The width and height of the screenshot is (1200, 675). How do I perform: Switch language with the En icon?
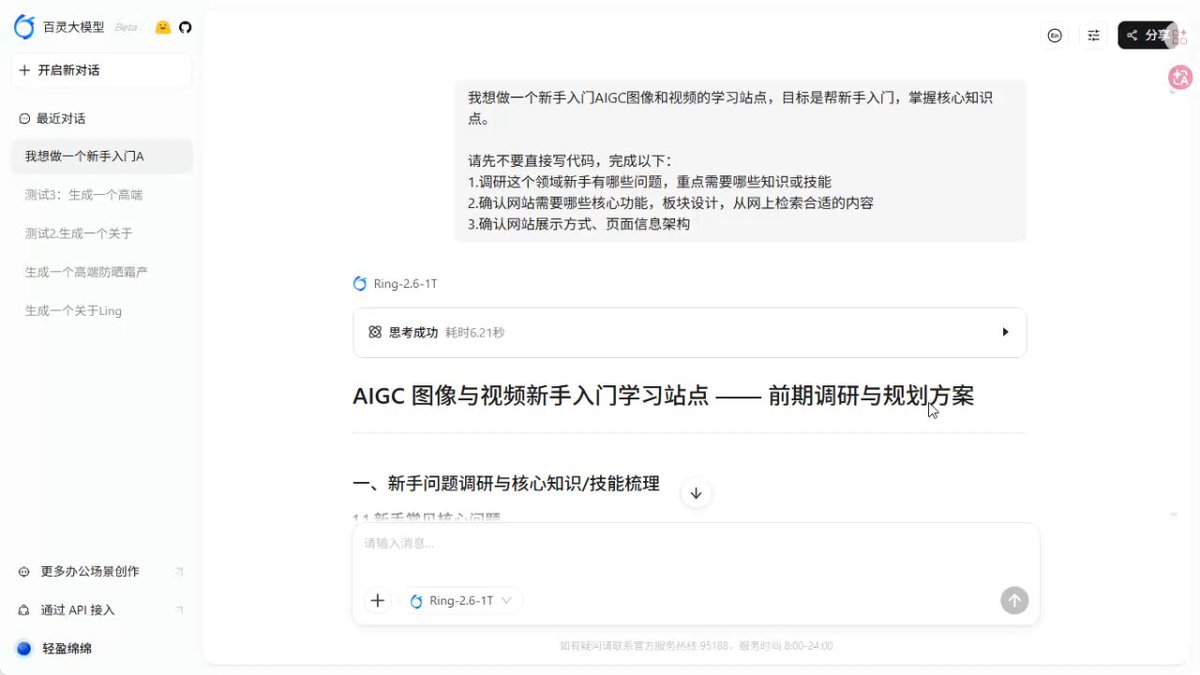click(x=1054, y=35)
